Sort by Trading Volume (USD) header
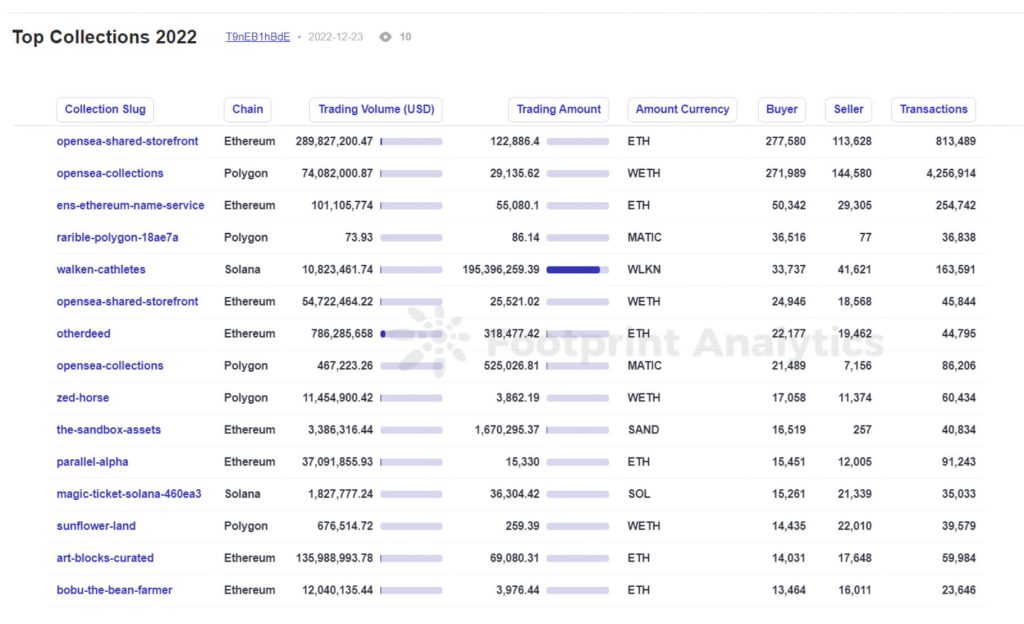This screenshot has width=1024, height=624. pos(375,110)
